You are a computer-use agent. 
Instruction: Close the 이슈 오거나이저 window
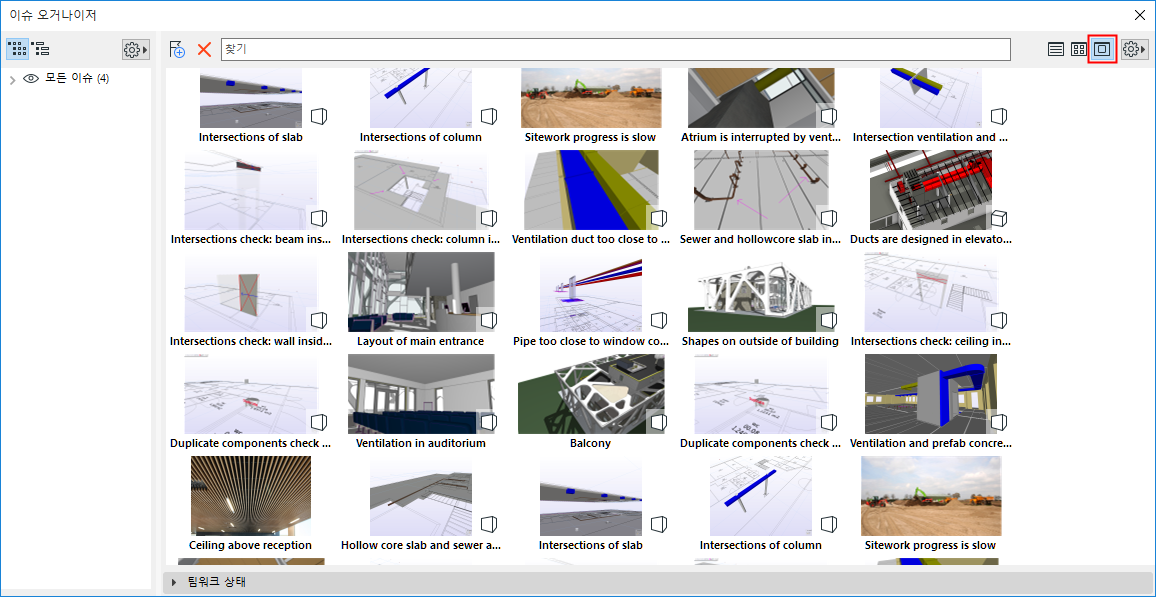(1139, 15)
